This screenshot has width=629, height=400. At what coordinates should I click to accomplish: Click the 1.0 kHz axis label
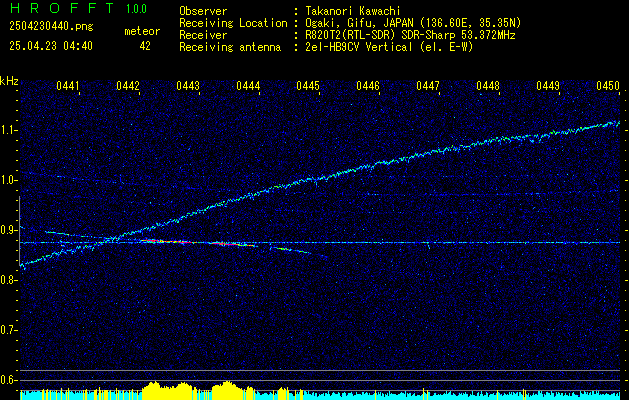[8, 181]
